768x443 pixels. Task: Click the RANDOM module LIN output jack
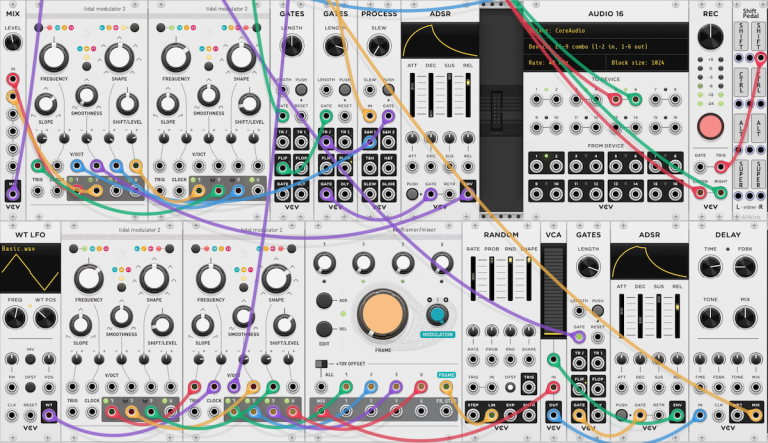[x=491, y=415]
